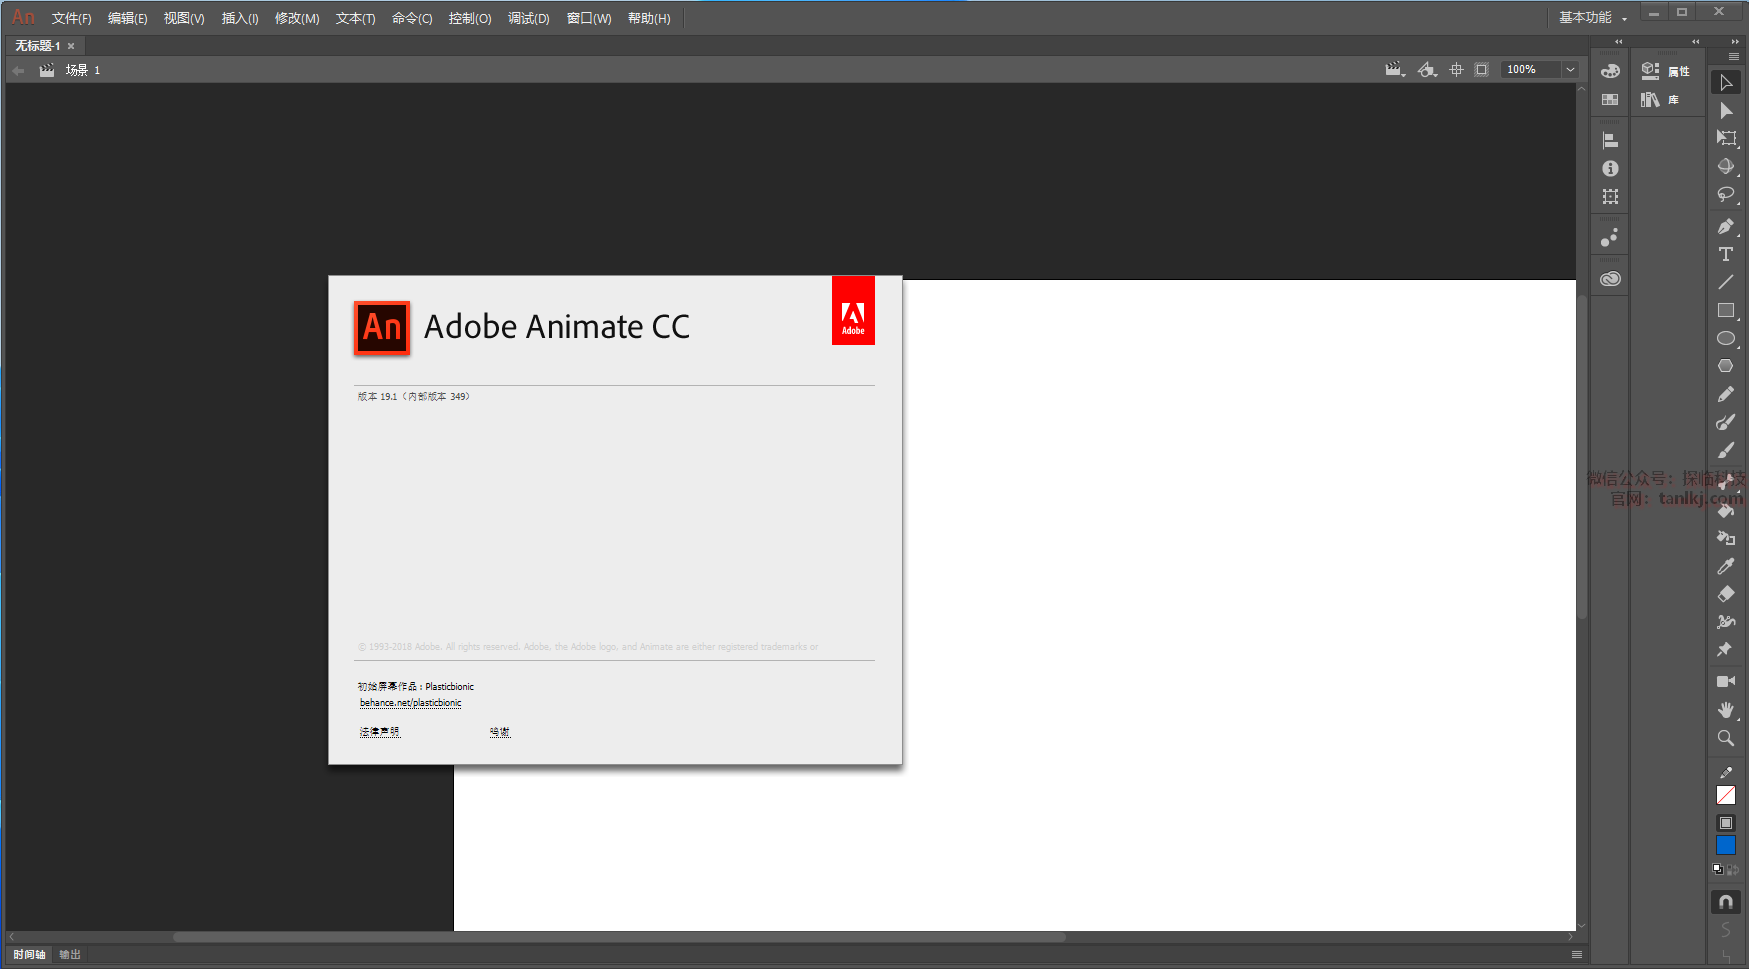Pick the Lasso tool
The width and height of the screenshot is (1749, 969).
(1726, 194)
